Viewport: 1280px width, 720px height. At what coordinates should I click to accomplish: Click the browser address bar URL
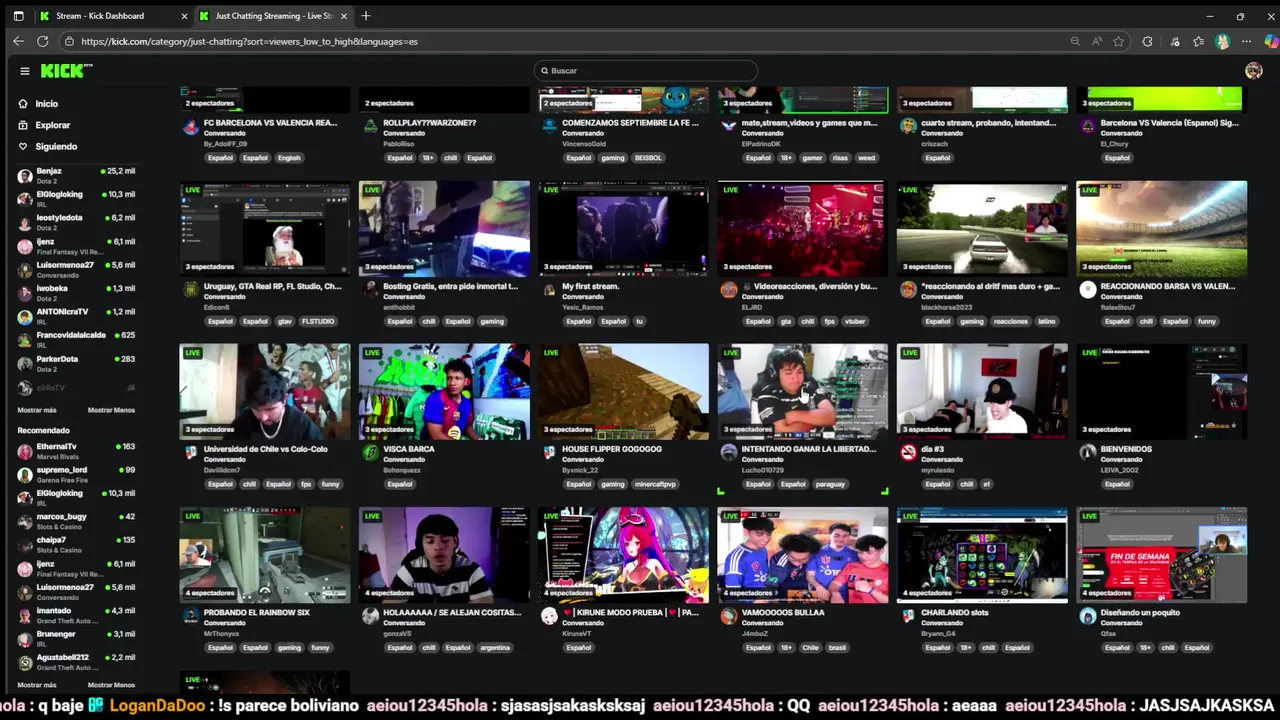(249, 42)
